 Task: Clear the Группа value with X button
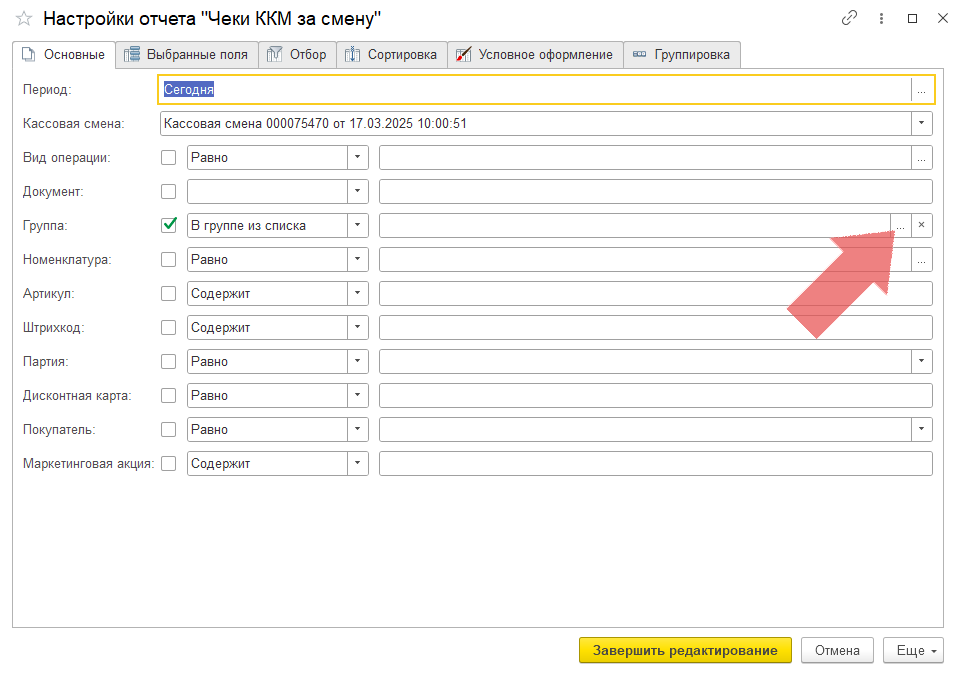click(x=921, y=226)
